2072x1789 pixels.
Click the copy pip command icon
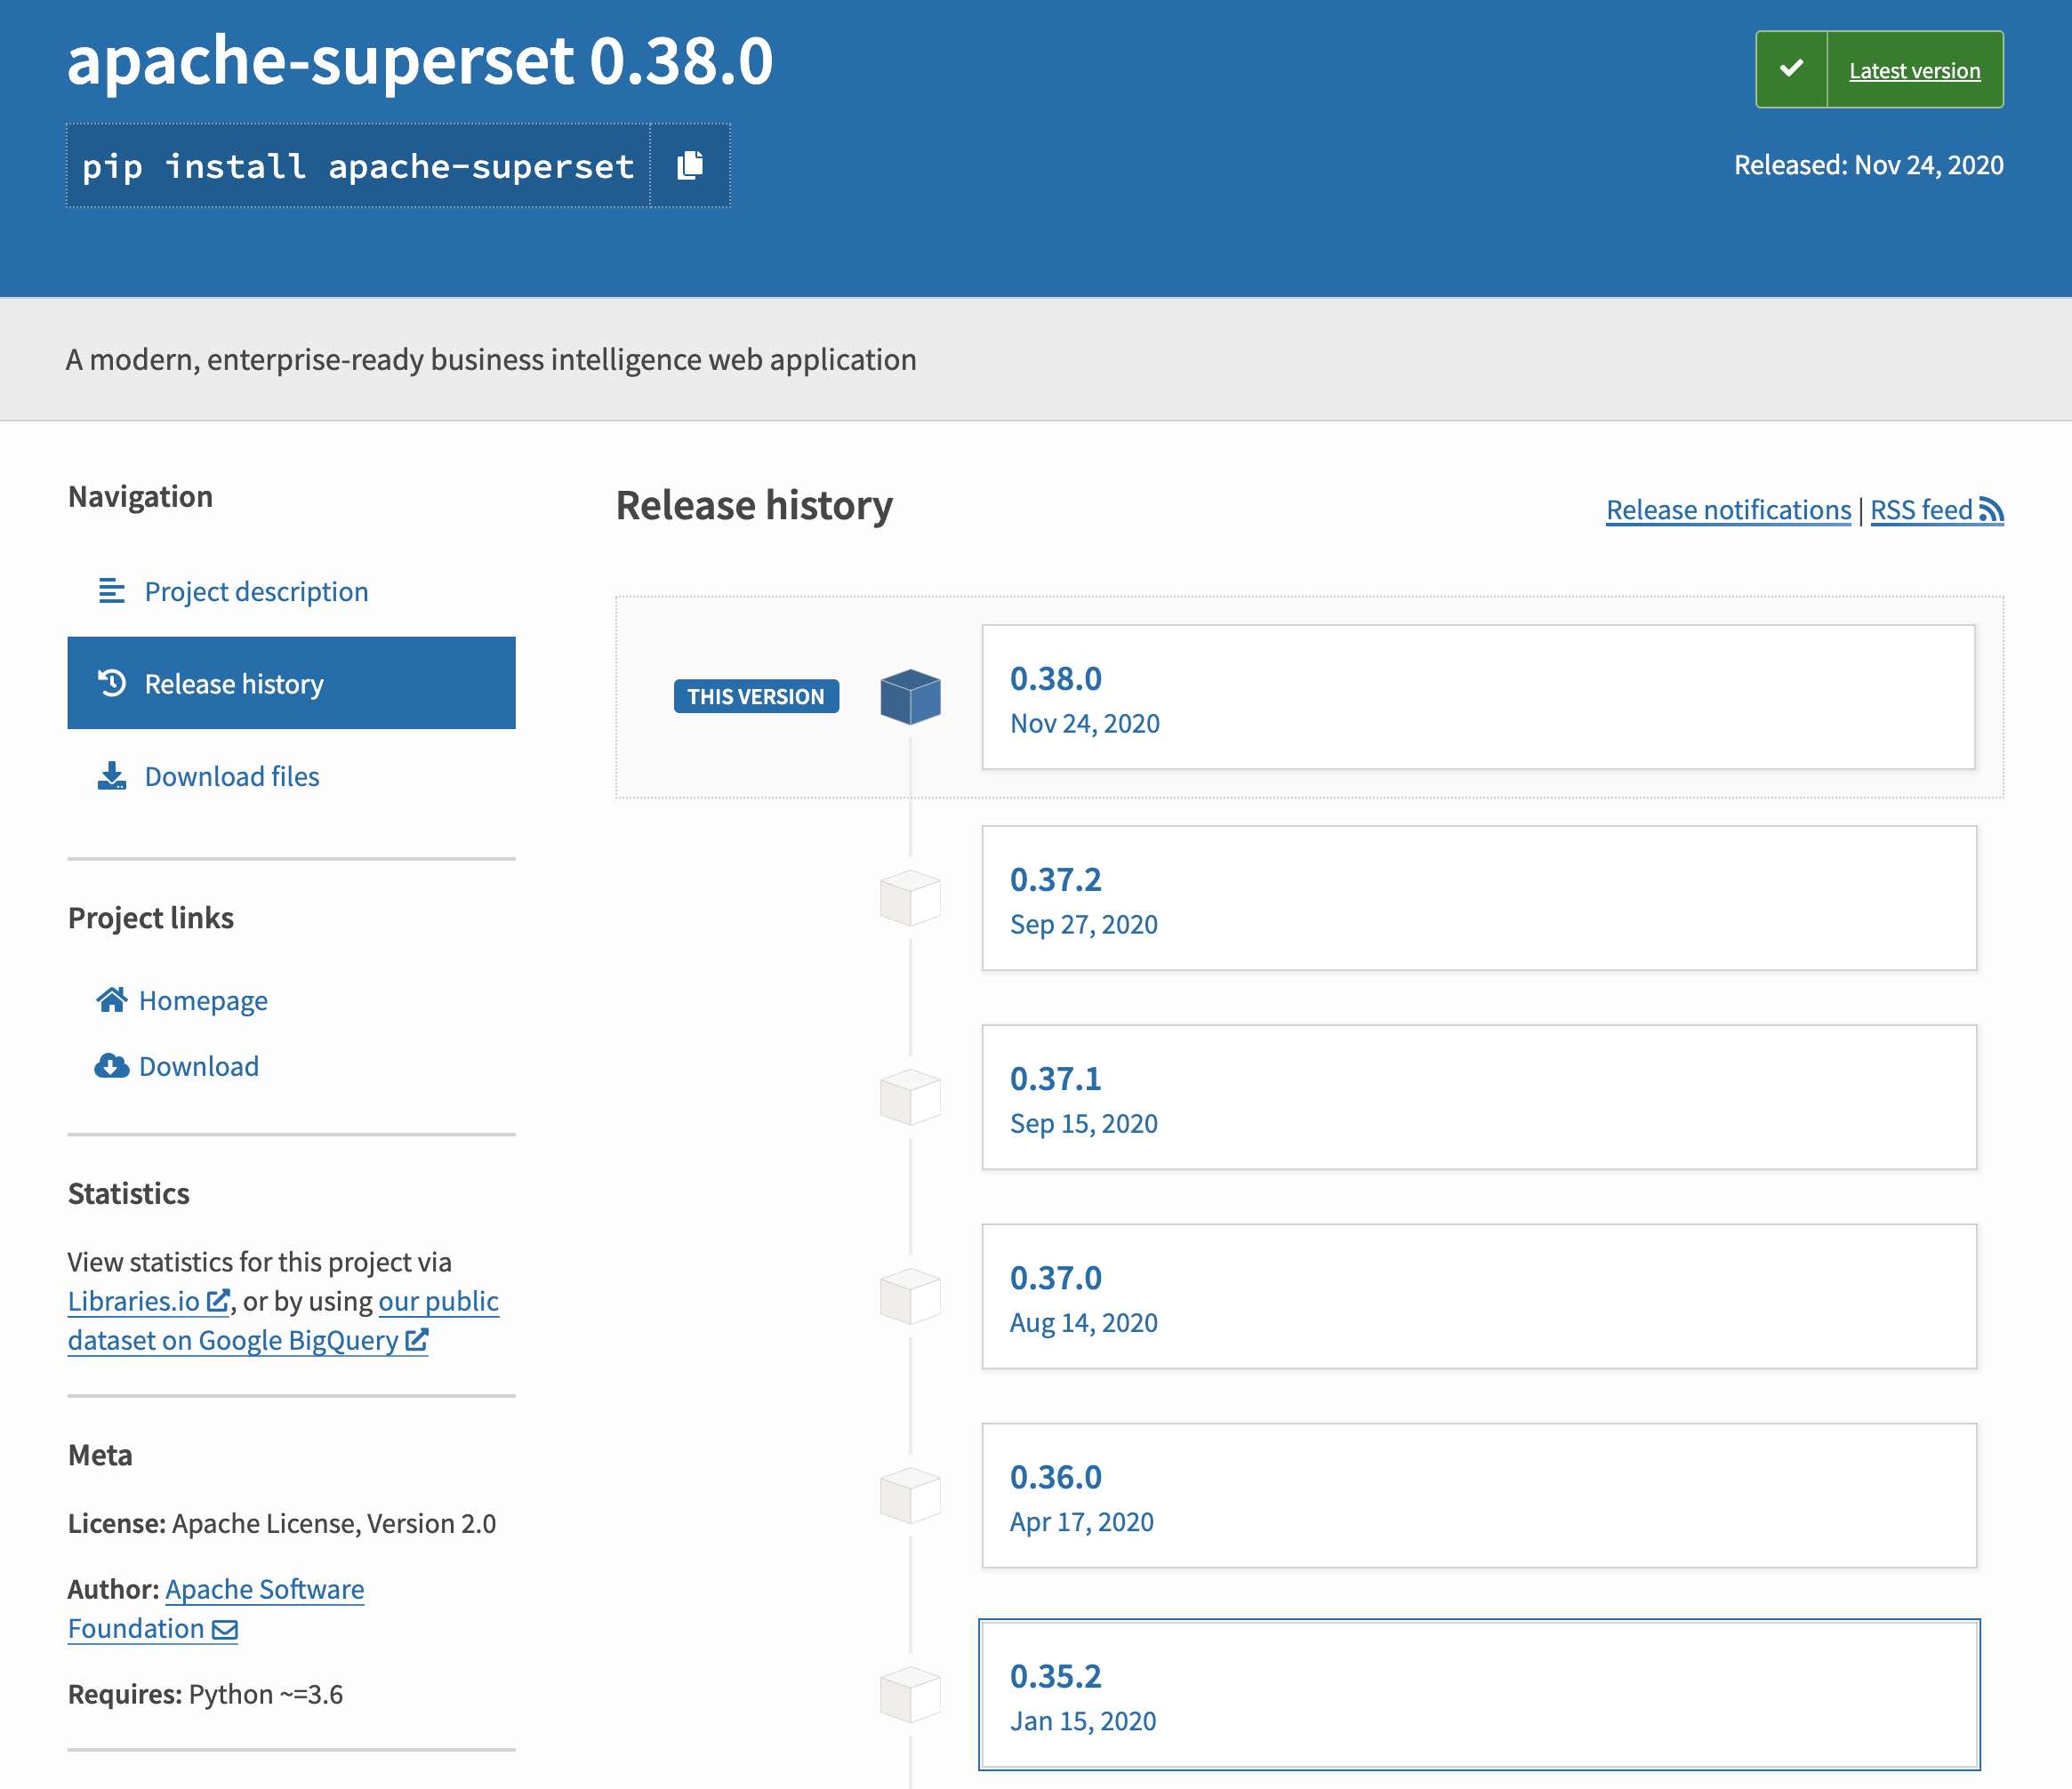click(x=690, y=165)
